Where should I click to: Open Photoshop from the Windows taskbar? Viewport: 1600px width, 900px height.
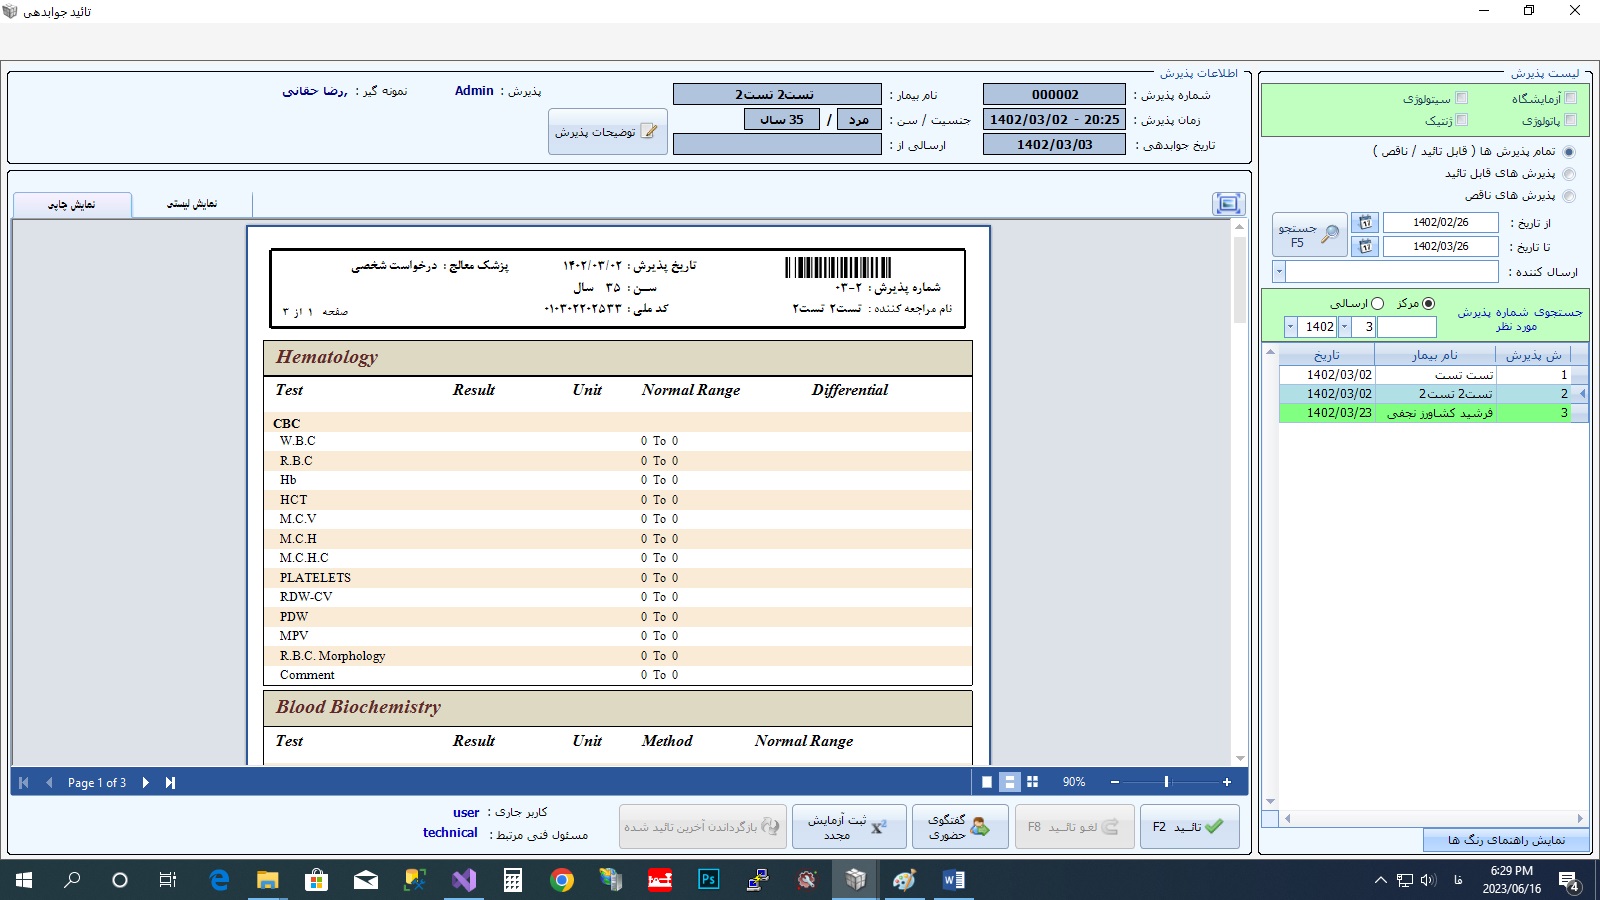pyautogui.click(x=708, y=880)
